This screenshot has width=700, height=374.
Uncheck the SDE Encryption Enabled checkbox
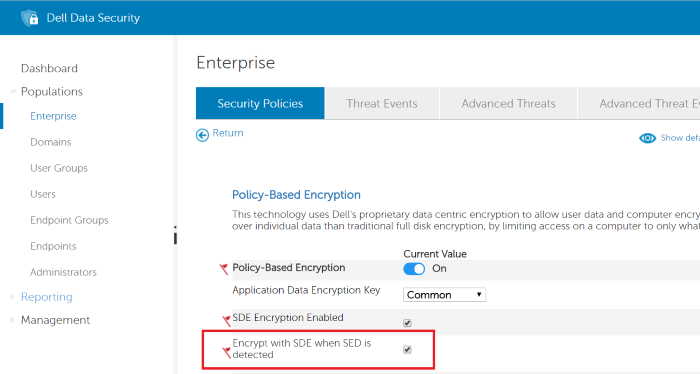pyautogui.click(x=407, y=323)
